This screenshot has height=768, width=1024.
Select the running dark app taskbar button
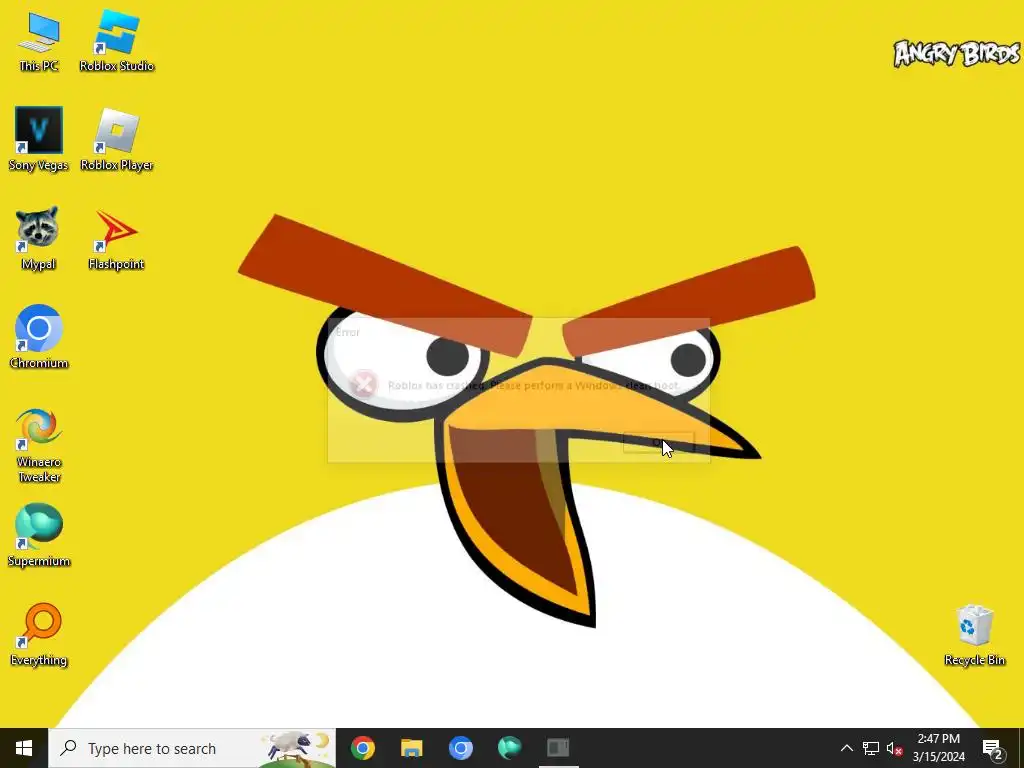(x=558, y=748)
